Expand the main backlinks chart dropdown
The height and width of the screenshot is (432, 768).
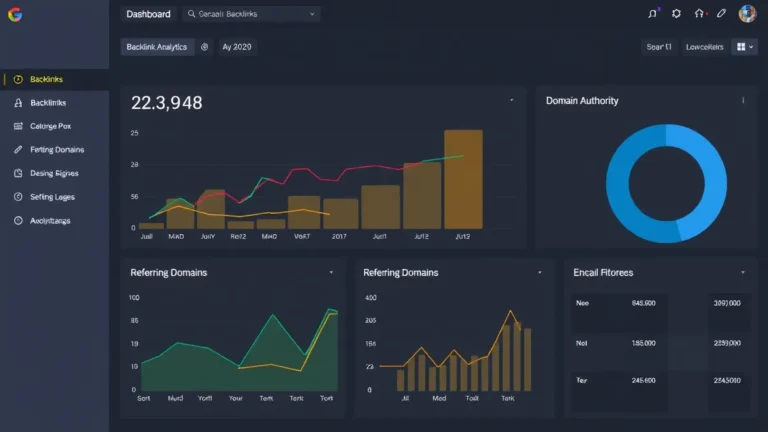(x=511, y=101)
